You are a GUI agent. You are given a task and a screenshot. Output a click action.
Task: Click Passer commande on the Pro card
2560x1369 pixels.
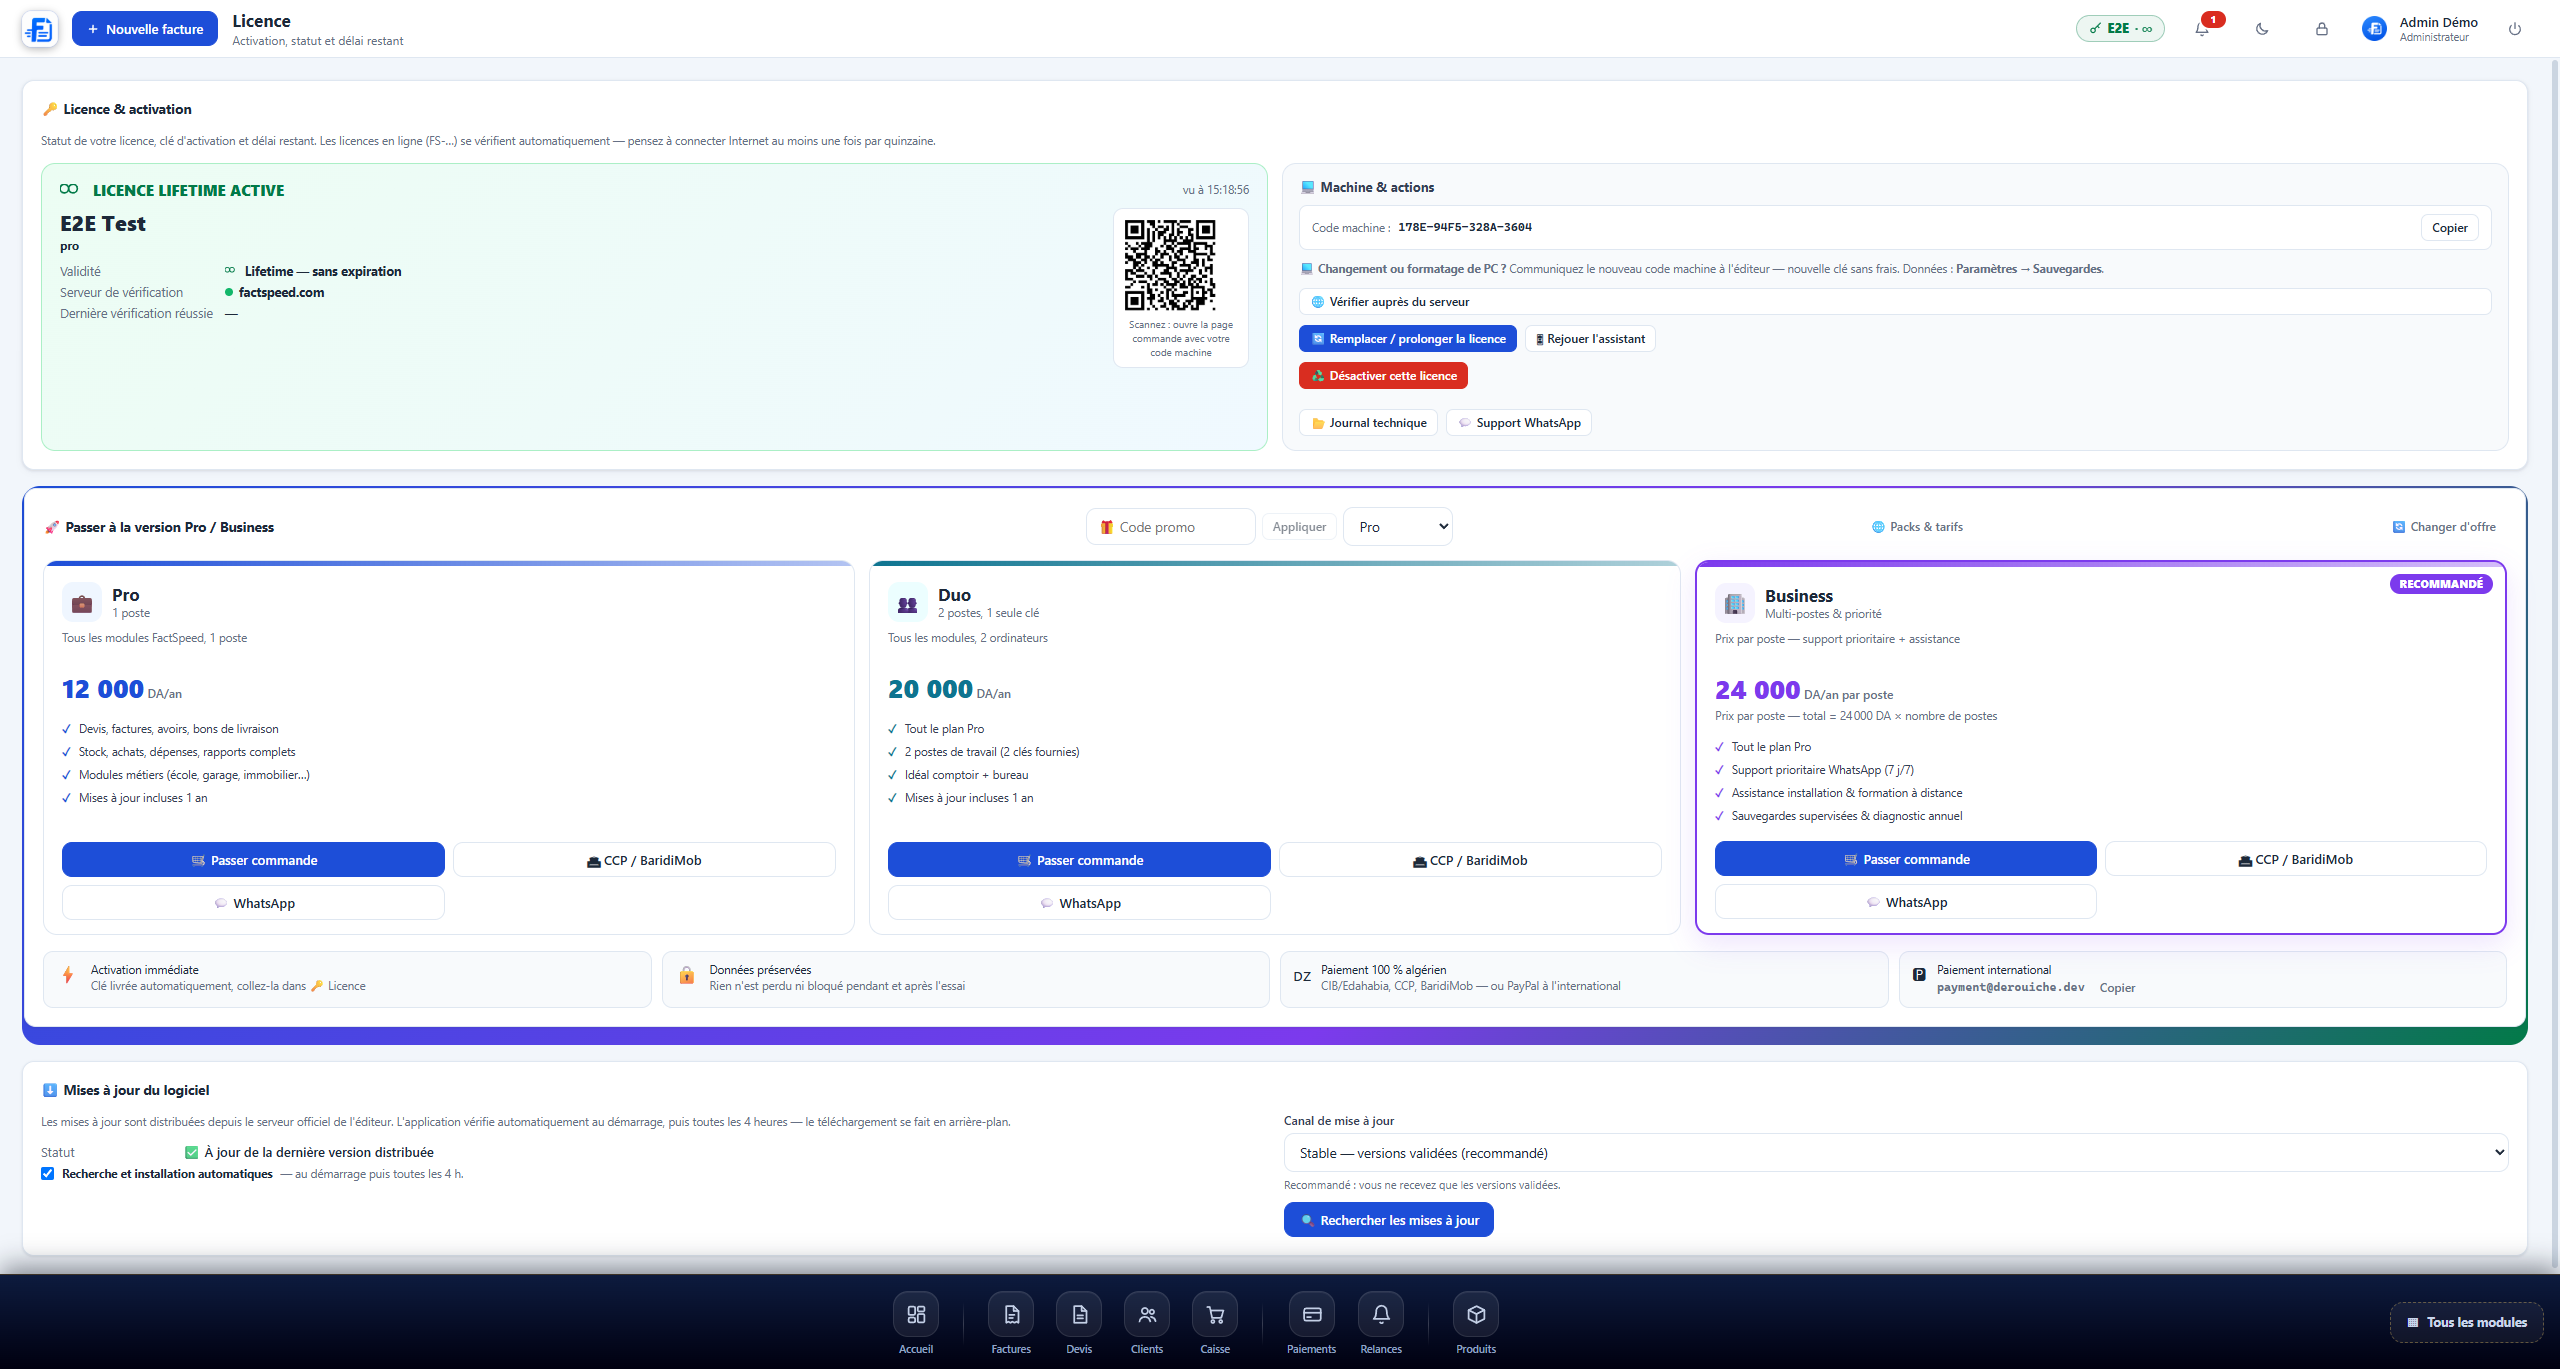[x=253, y=860]
